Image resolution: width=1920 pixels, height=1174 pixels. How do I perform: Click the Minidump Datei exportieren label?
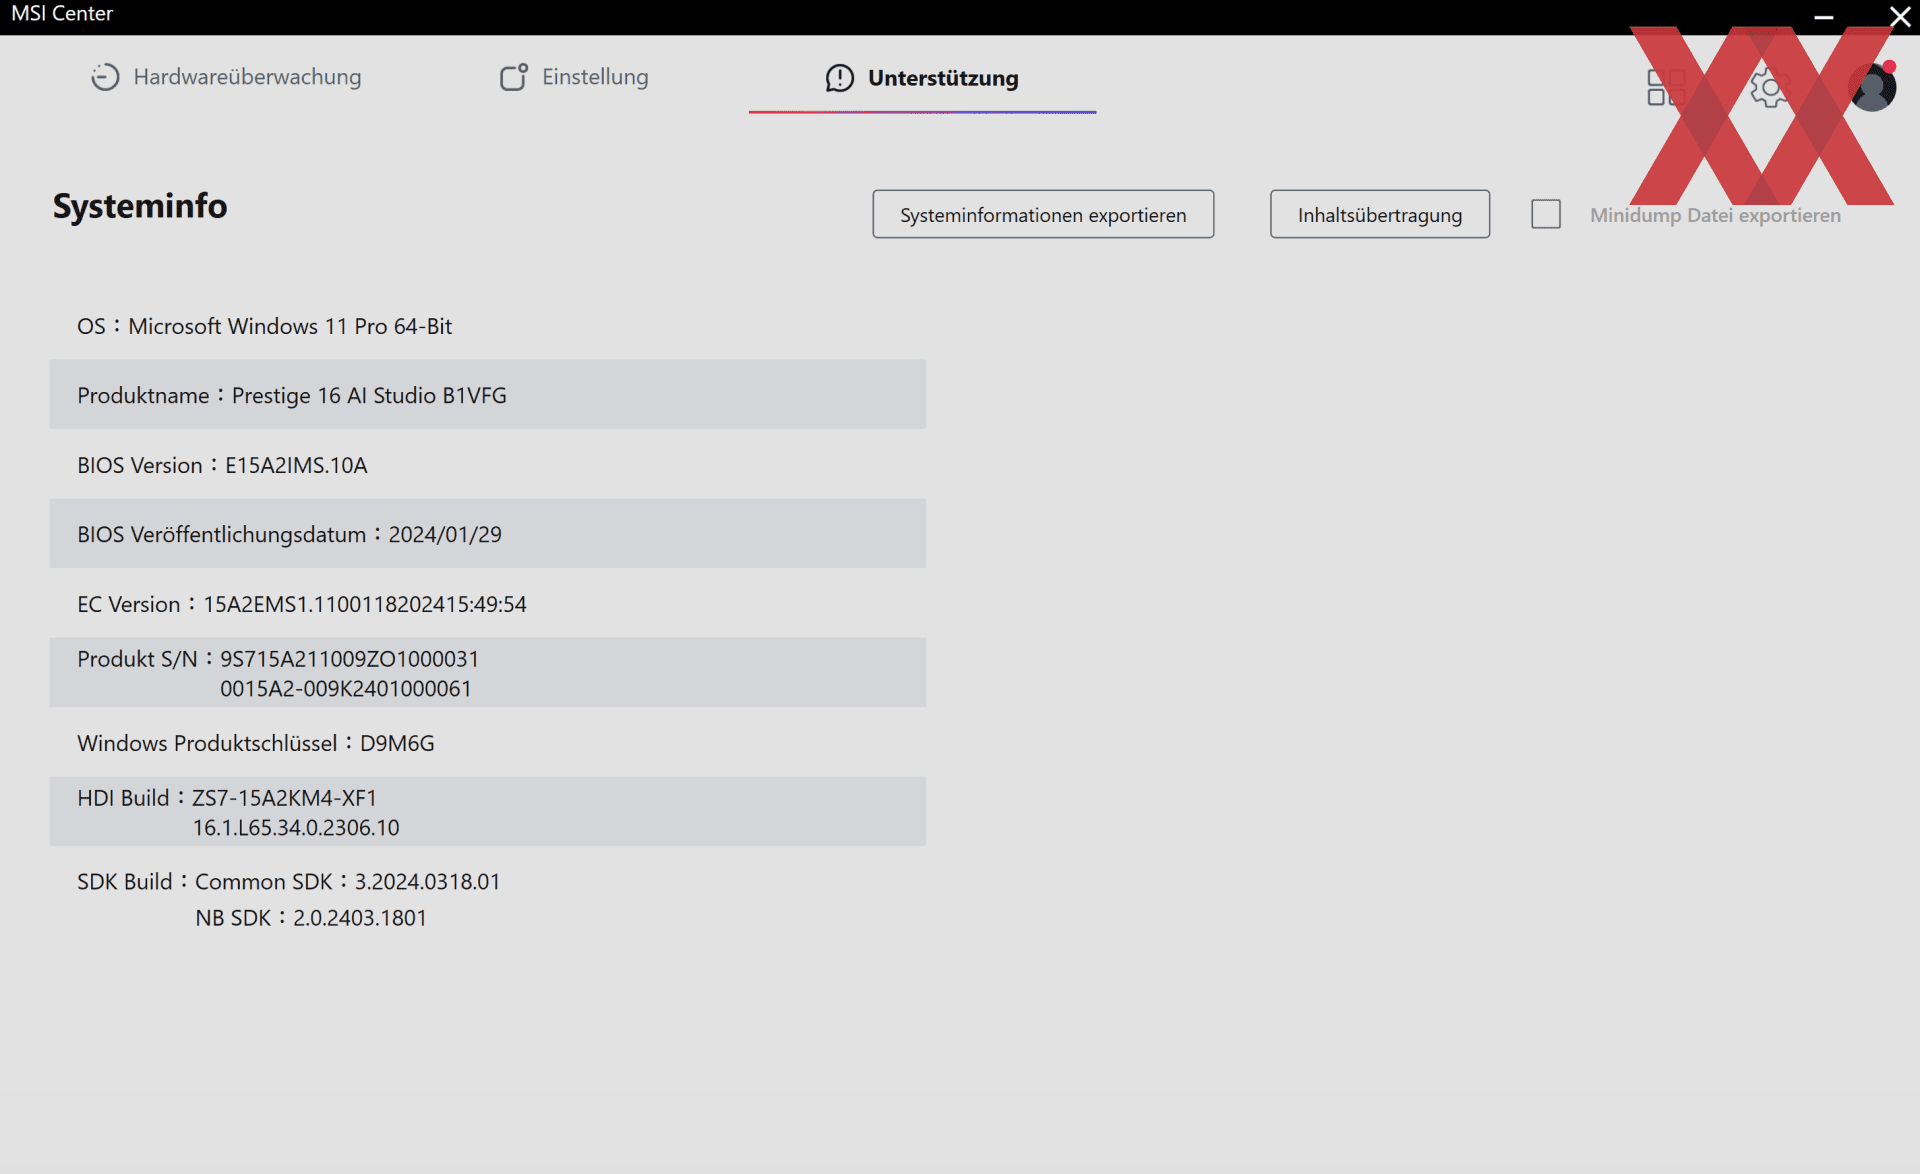1715,215
